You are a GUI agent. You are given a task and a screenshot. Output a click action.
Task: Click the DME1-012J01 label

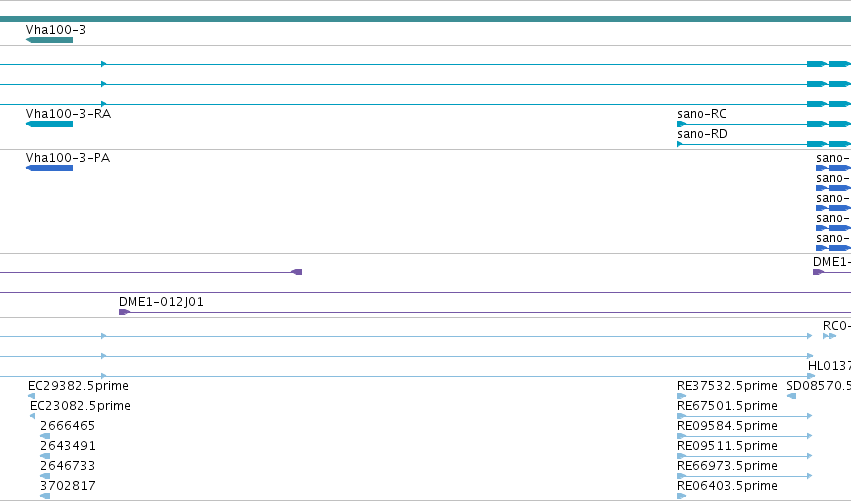click(161, 302)
